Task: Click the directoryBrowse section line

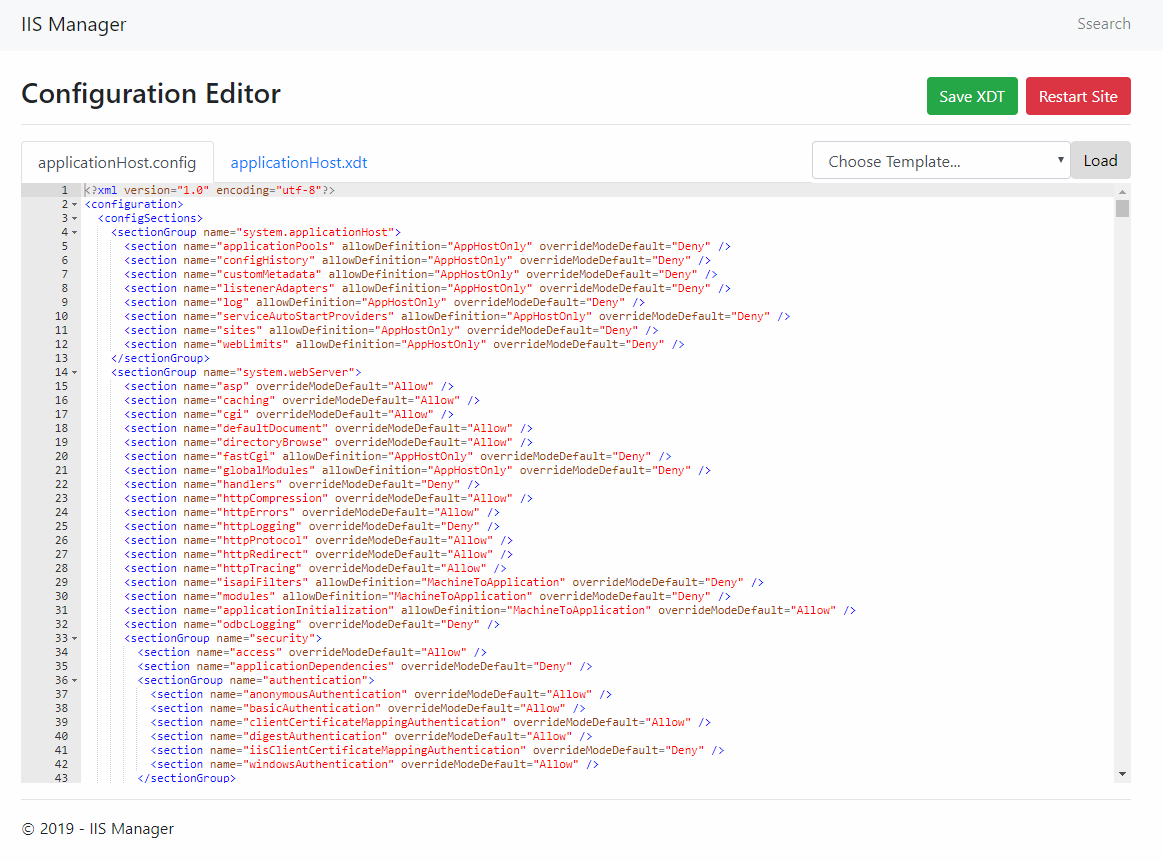Action: 329,443
